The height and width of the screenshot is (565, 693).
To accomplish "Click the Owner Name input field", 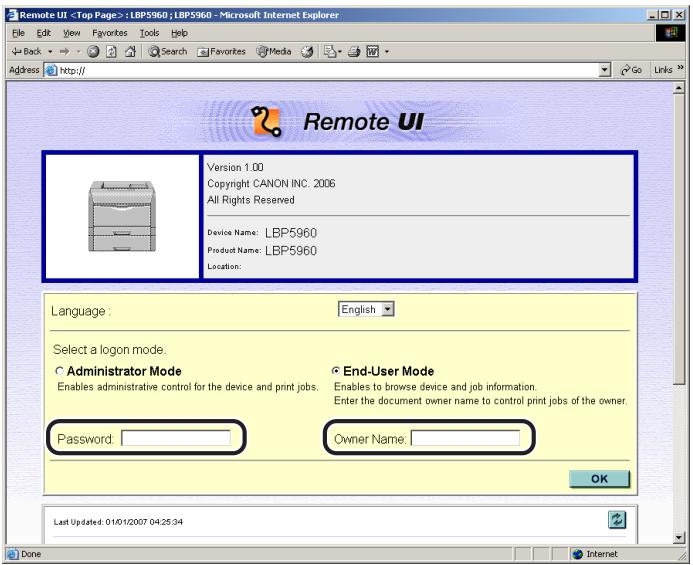I will 465,438.
